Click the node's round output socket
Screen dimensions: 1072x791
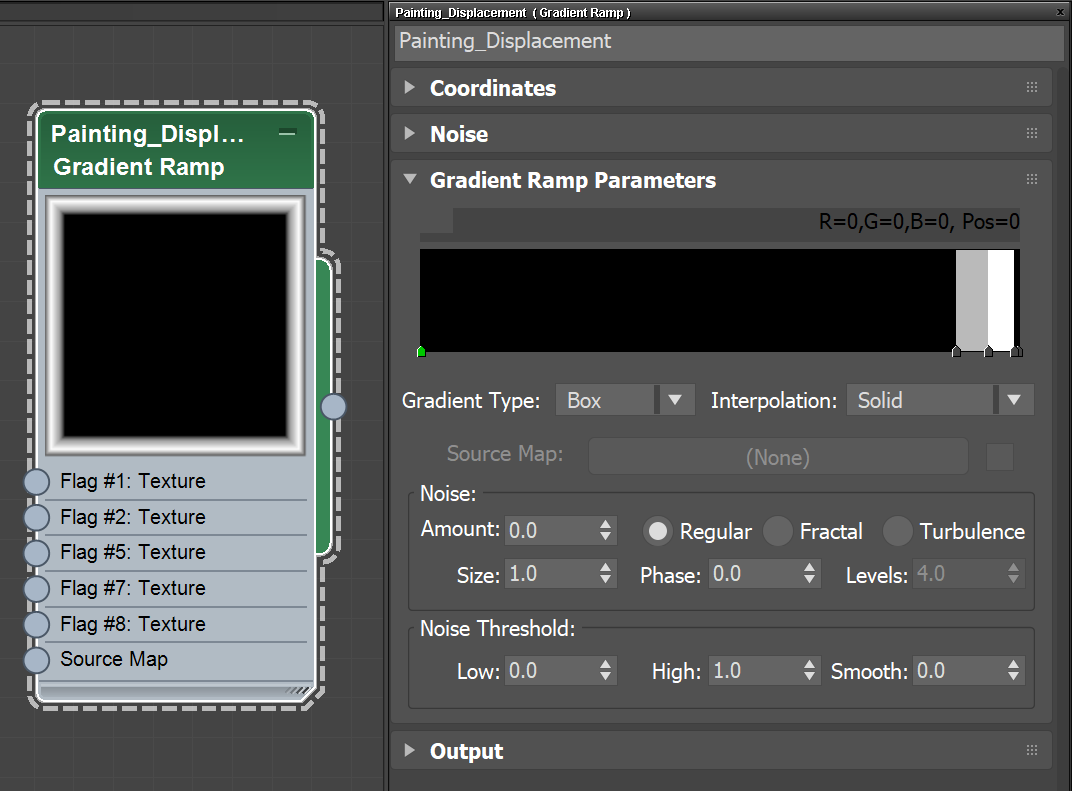tap(333, 406)
